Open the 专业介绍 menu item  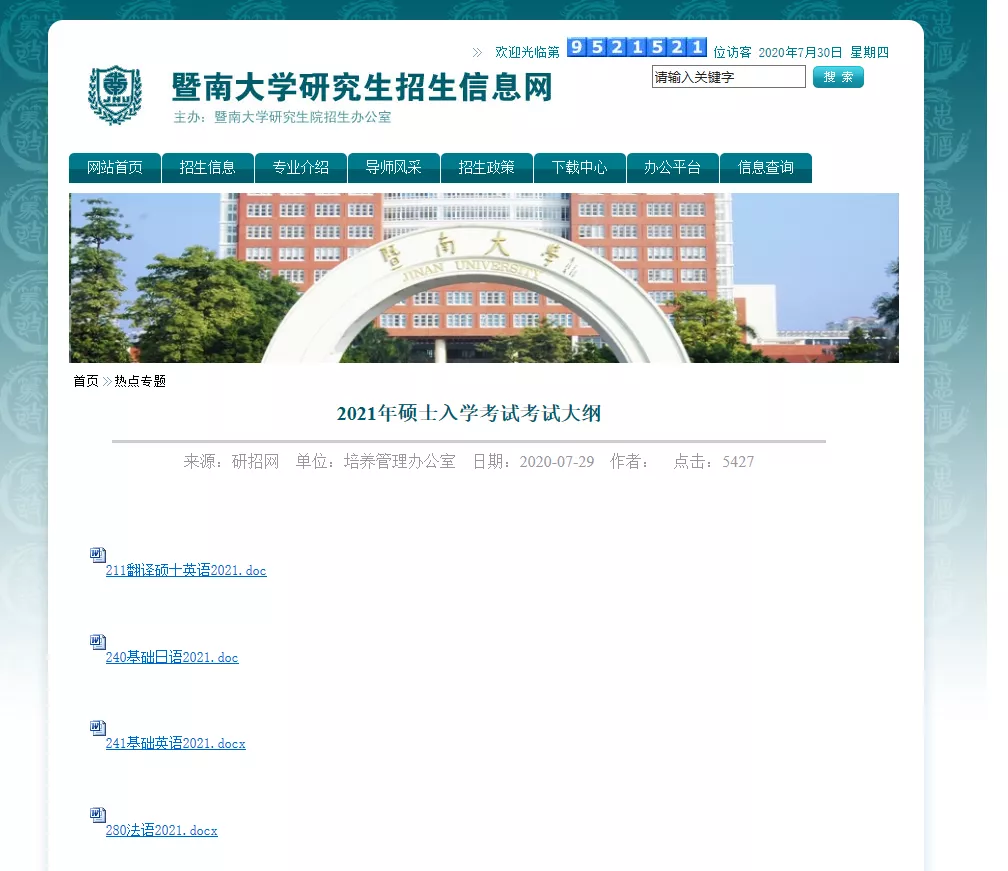coord(300,168)
